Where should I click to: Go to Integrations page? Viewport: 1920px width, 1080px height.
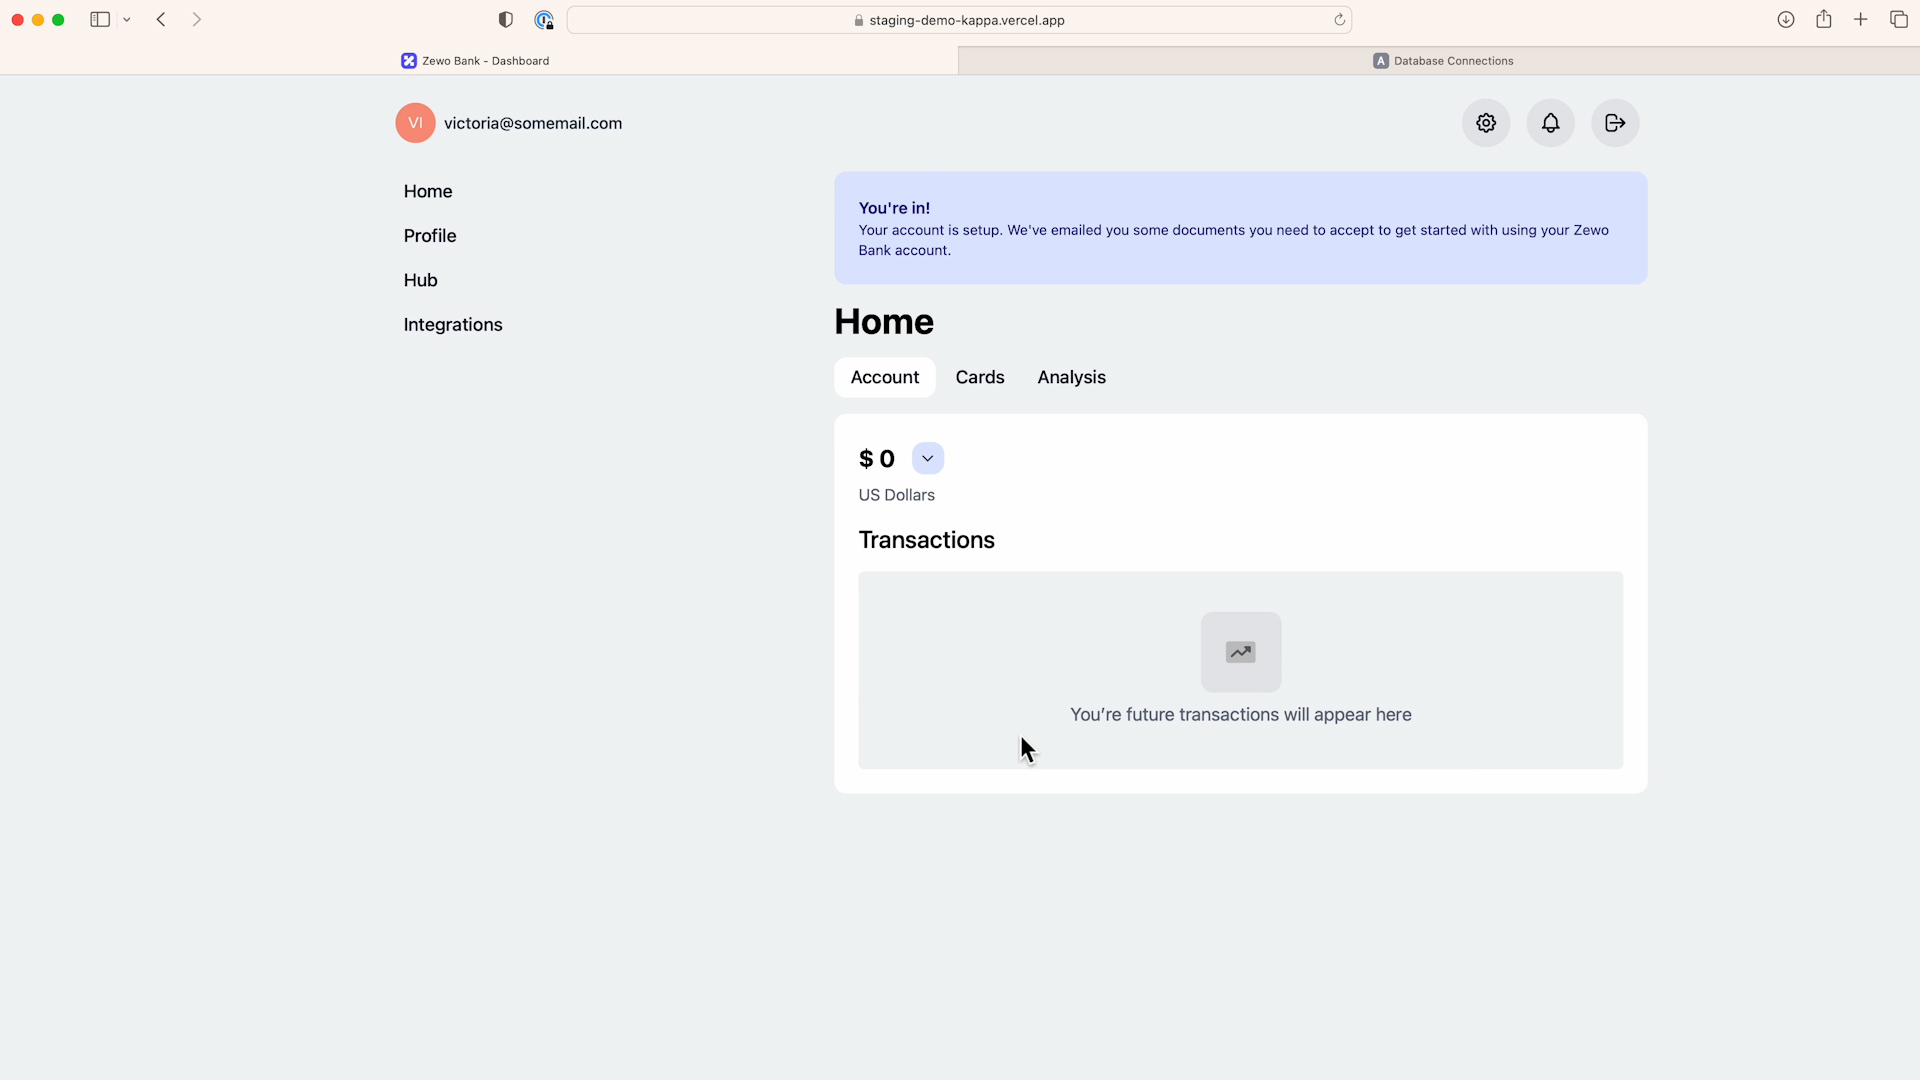(x=453, y=325)
